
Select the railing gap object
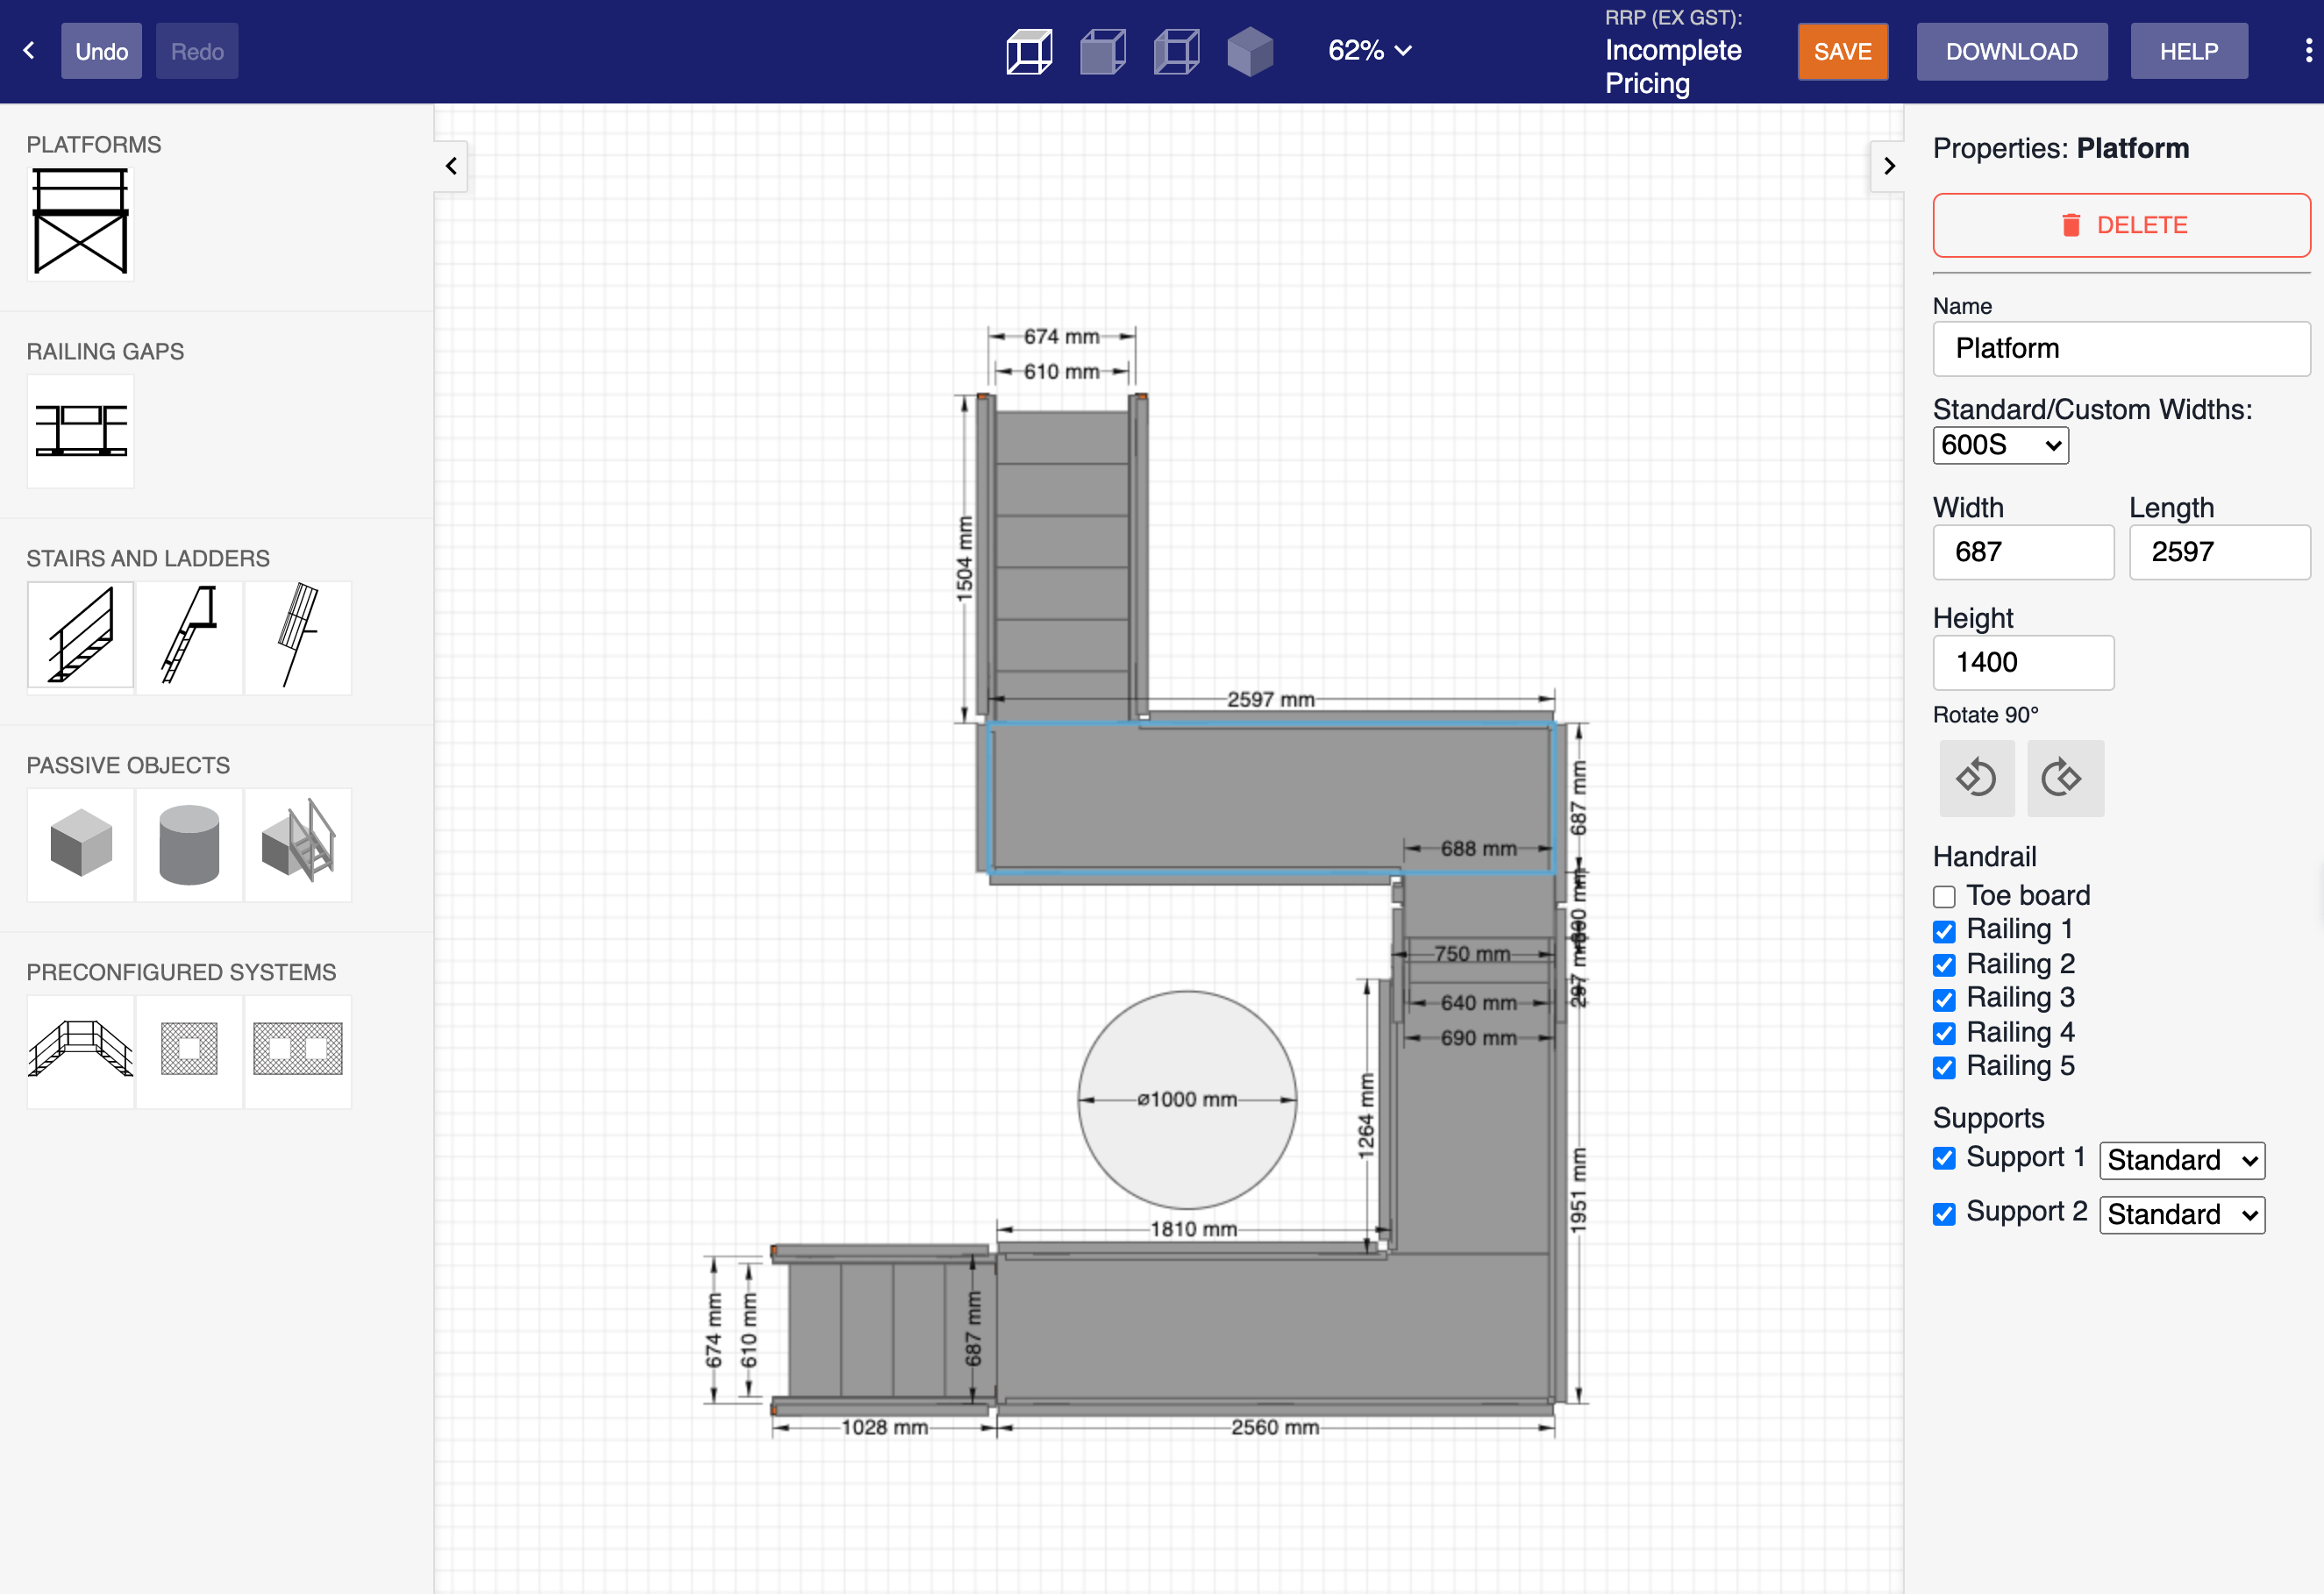coord(80,431)
